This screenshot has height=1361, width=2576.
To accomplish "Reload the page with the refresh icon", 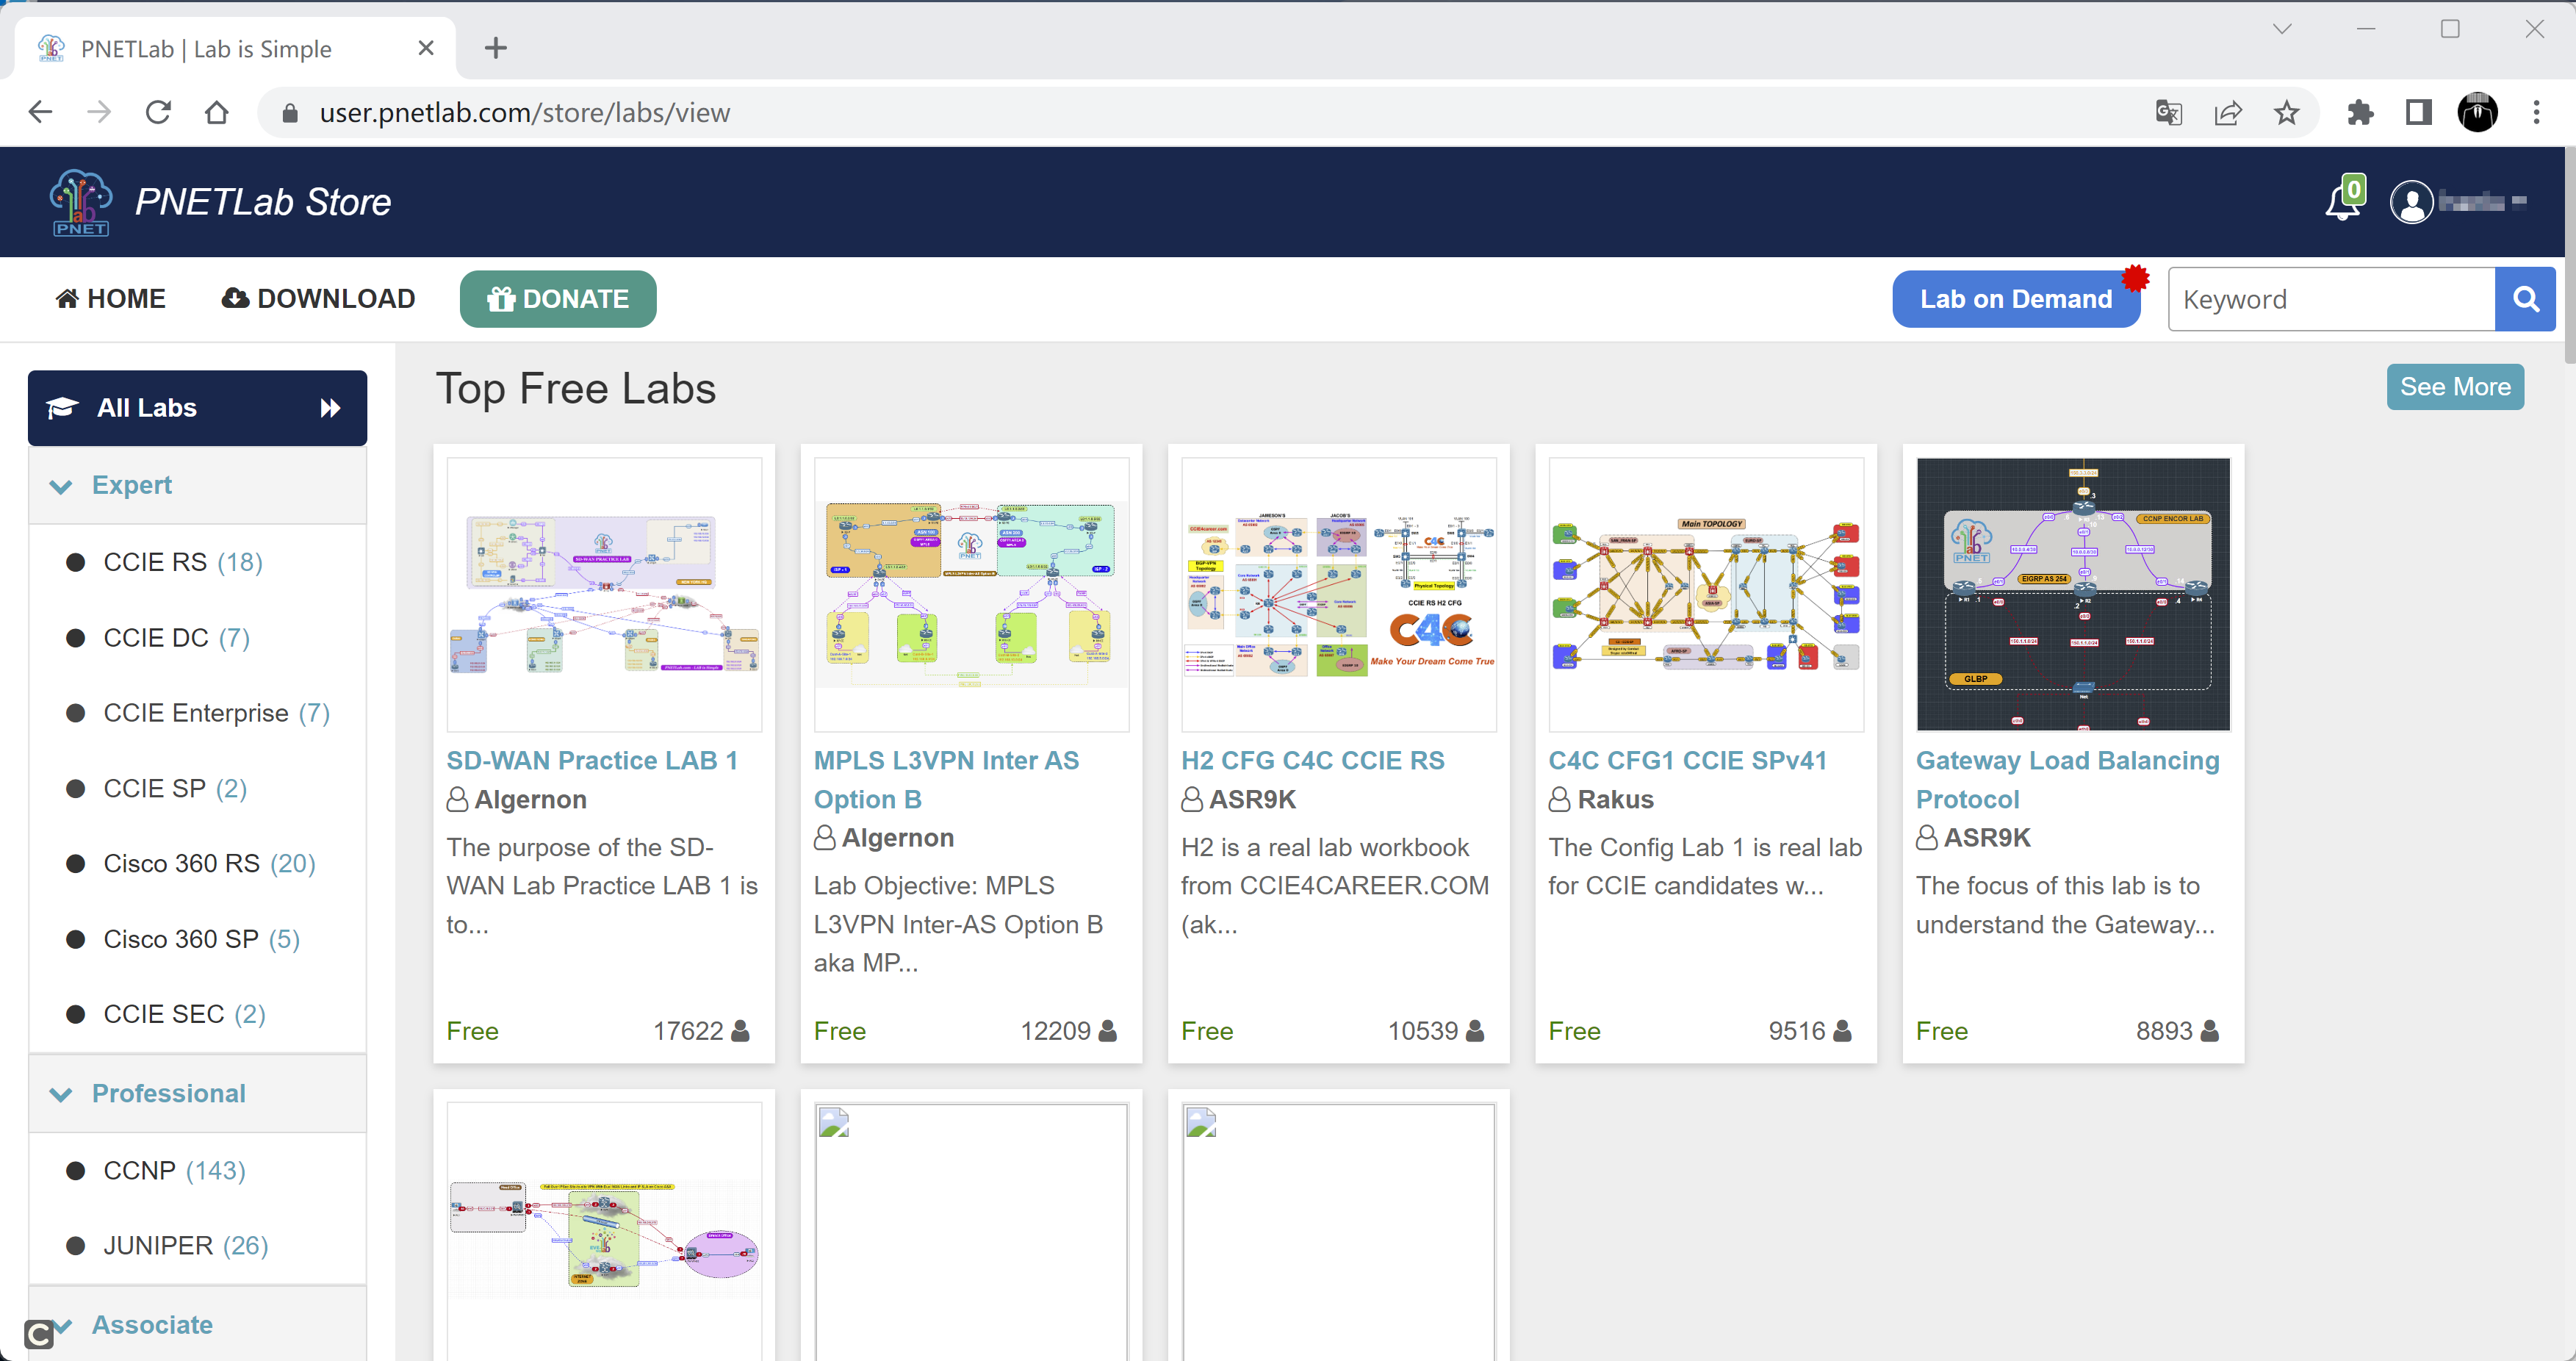I will click(158, 113).
